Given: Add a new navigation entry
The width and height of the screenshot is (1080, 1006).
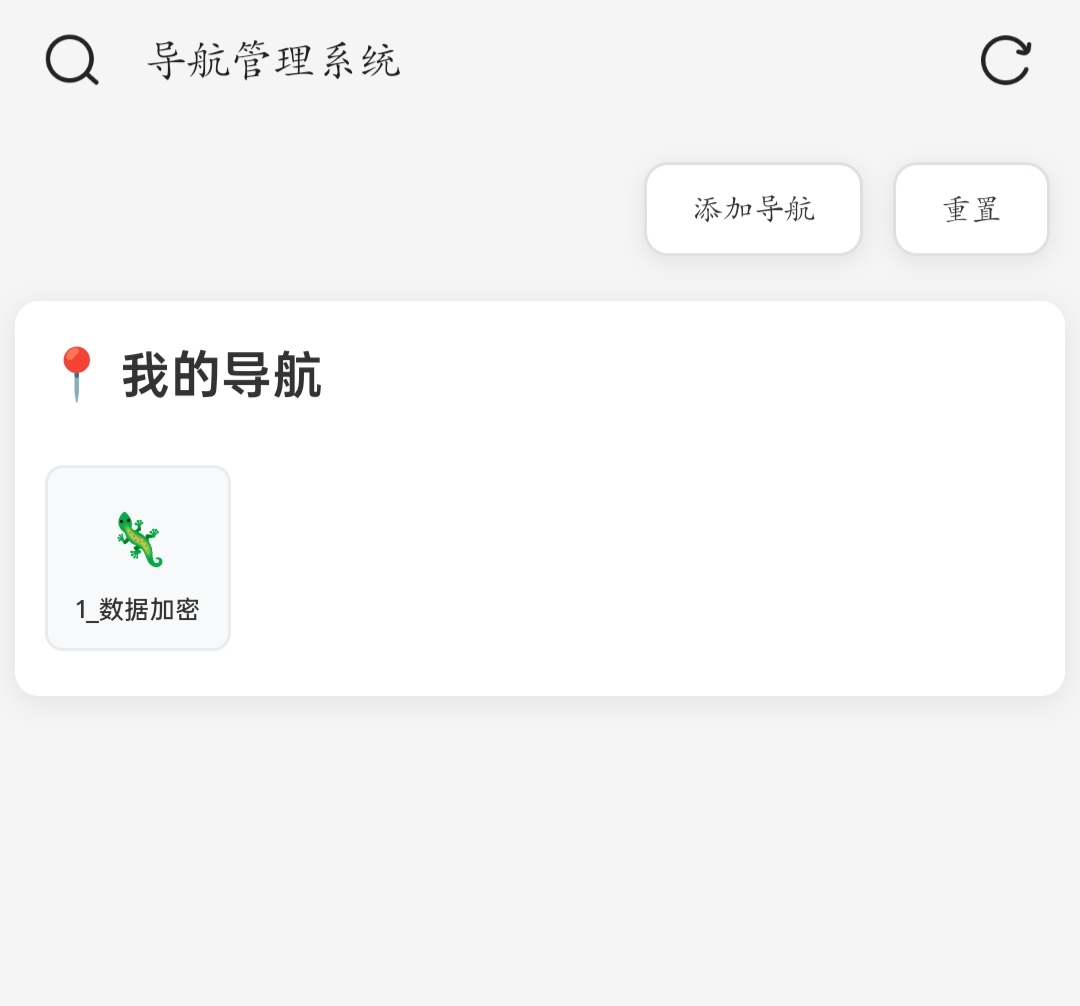Looking at the screenshot, I should point(754,209).
